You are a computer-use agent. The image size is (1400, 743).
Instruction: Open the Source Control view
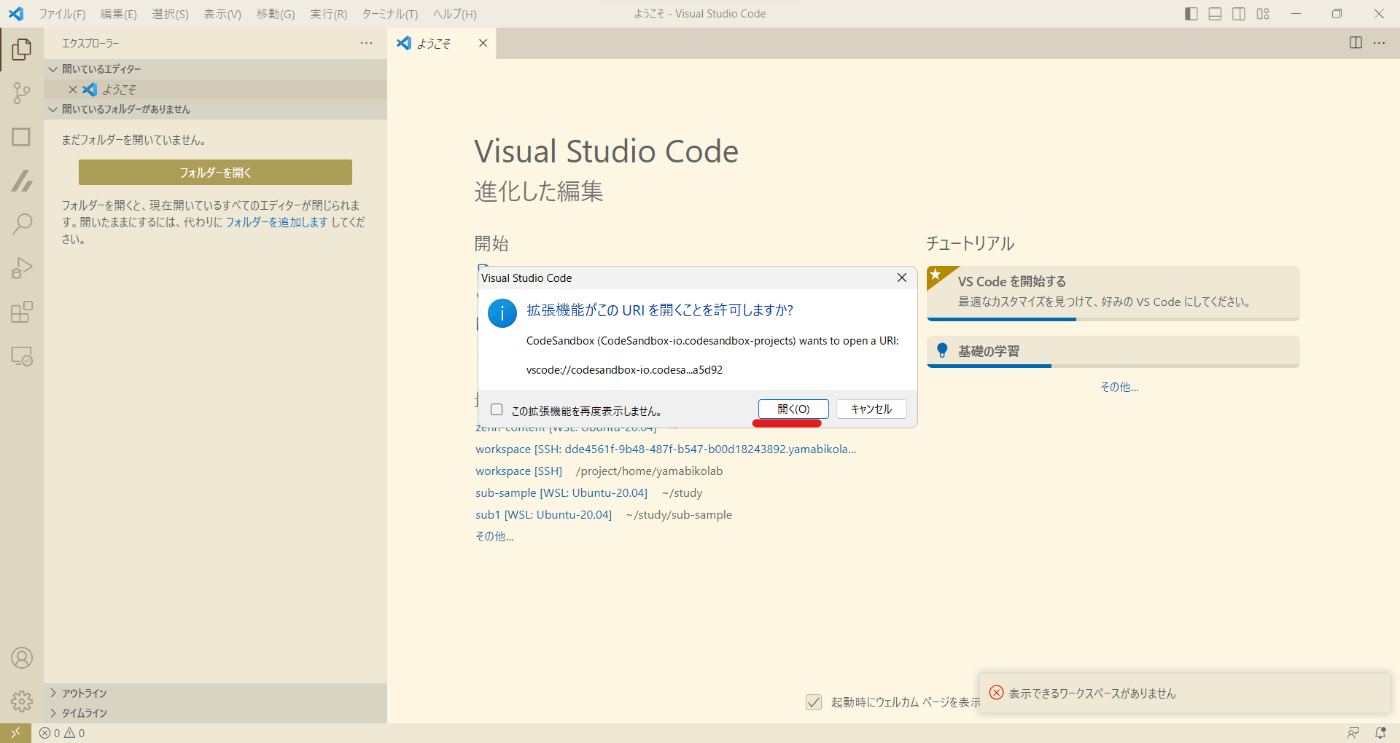(x=21, y=94)
